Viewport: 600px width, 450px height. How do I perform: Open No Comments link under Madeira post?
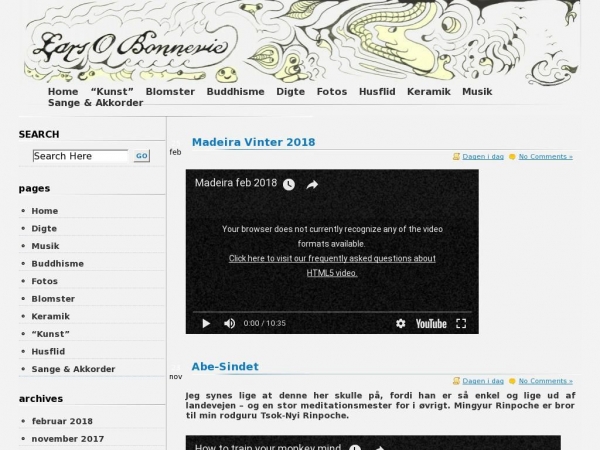[x=546, y=157]
